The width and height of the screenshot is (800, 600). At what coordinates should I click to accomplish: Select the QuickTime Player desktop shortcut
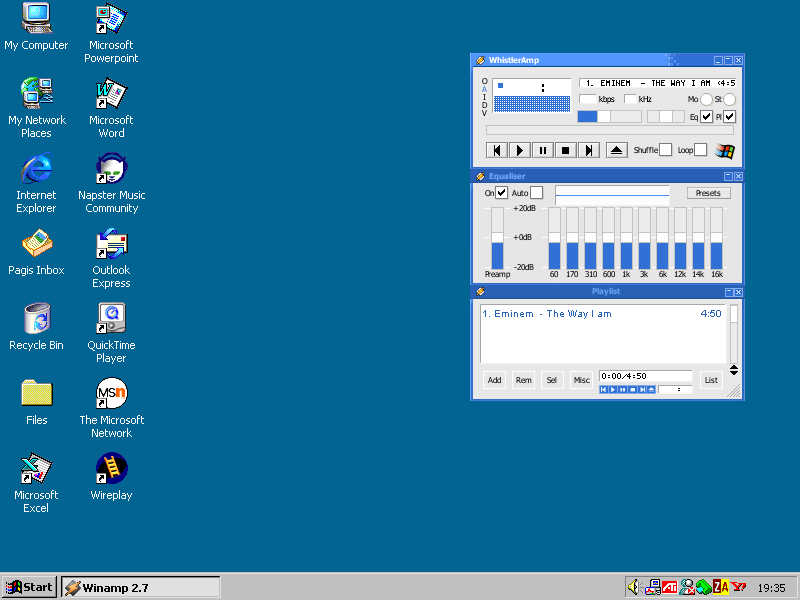(111, 319)
